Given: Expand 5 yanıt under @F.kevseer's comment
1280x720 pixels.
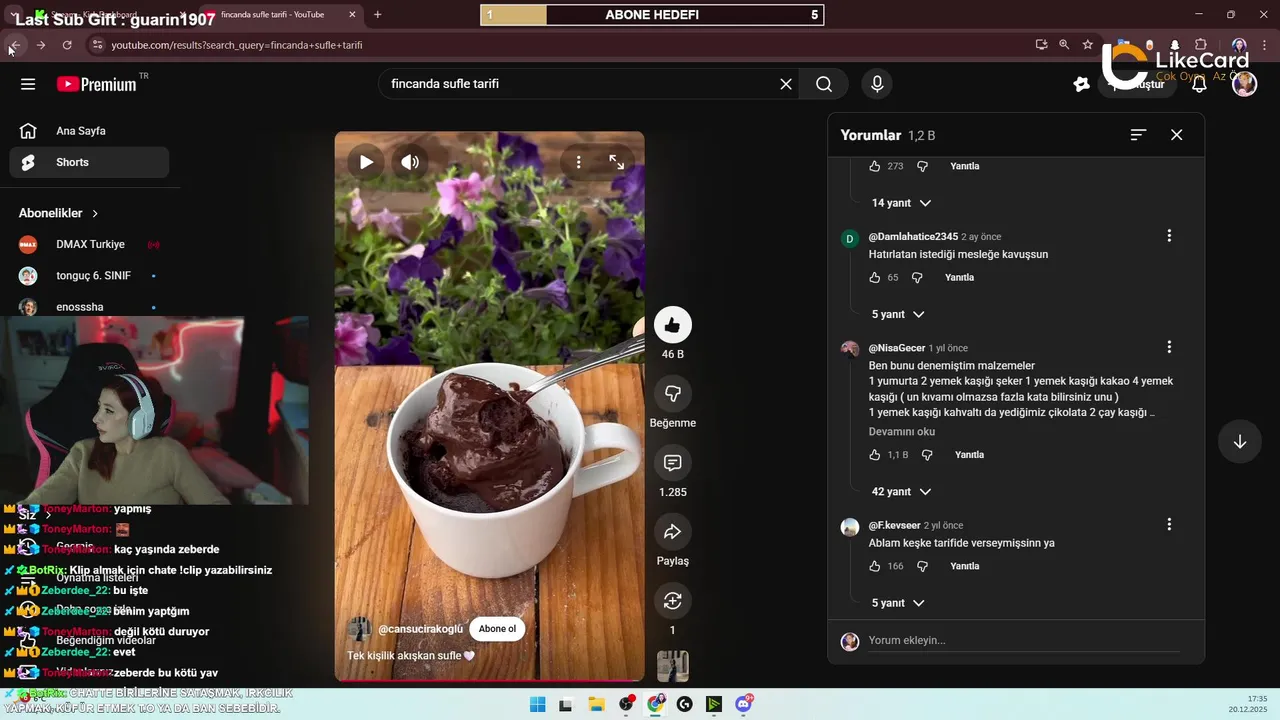Looking at the screenshot, I should 897,603.
